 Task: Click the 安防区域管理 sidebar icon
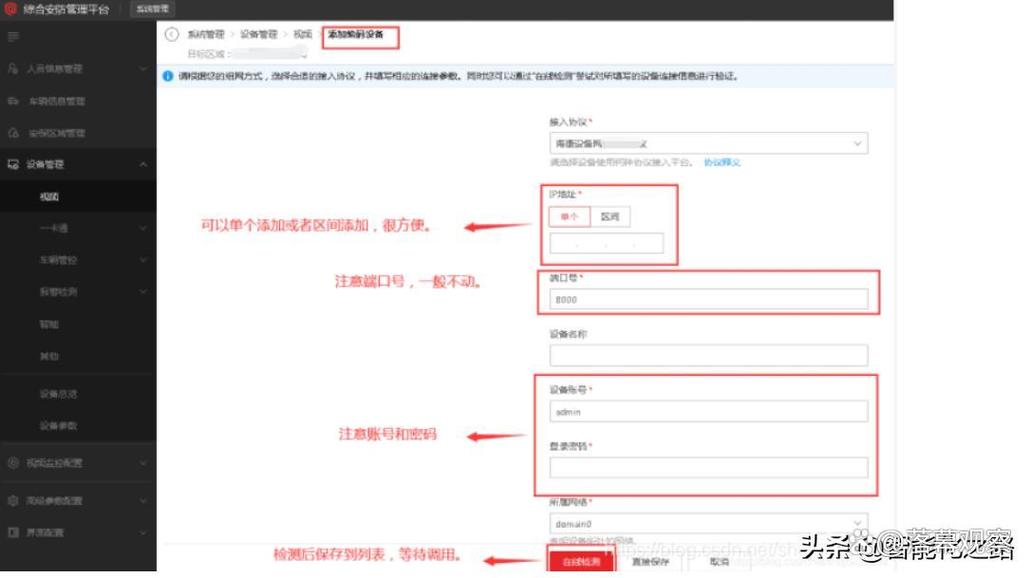pyautogui.click(x=13, y=133)
